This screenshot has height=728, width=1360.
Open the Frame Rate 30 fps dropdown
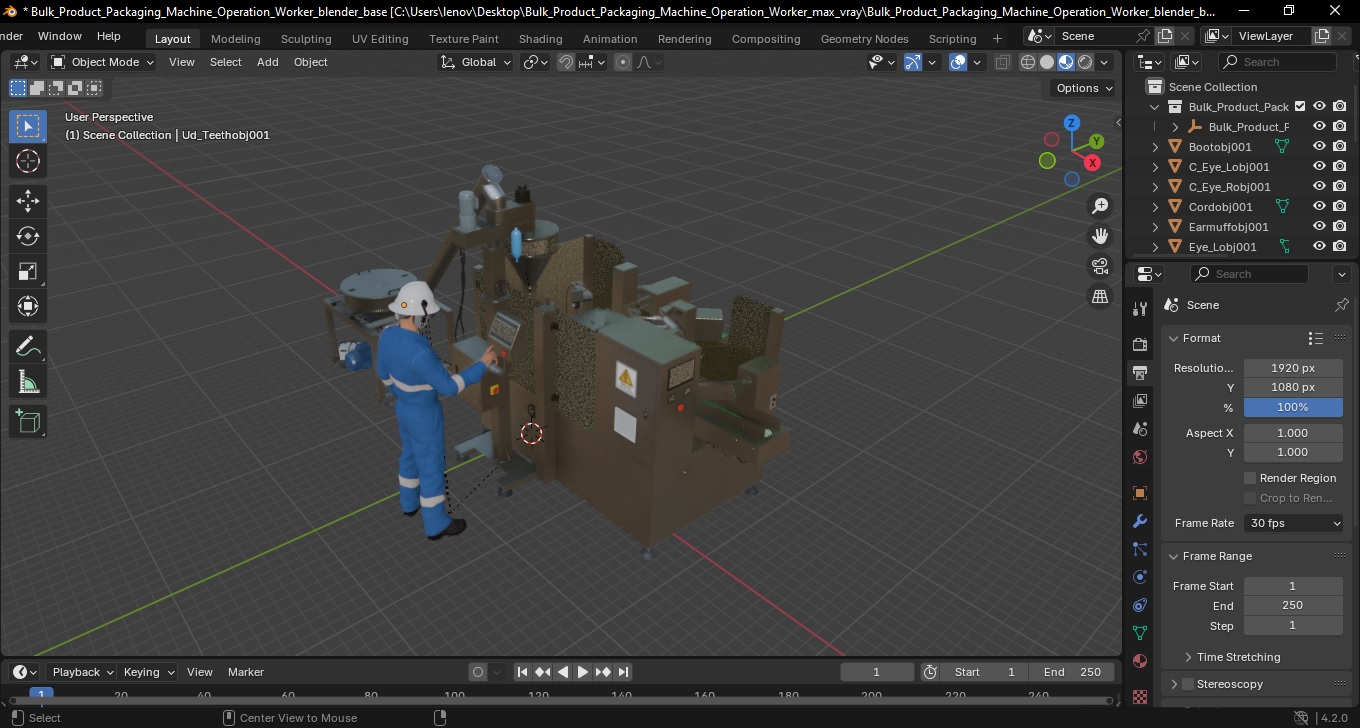[1294, 523]
